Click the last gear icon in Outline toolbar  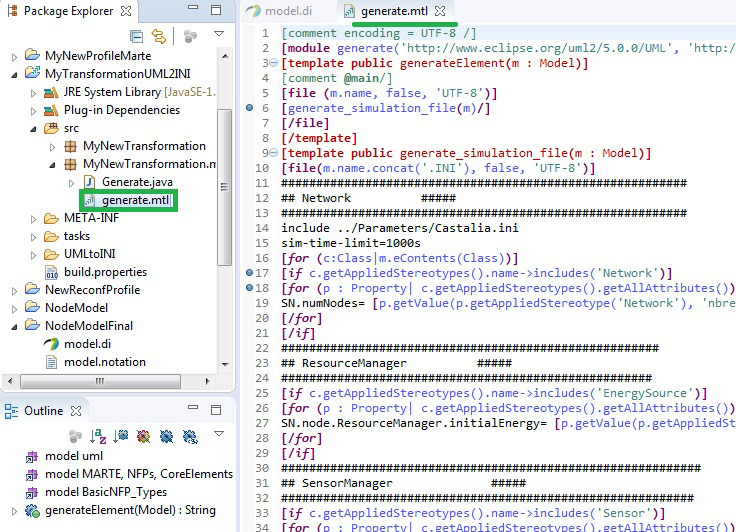[x=188, y=436]
